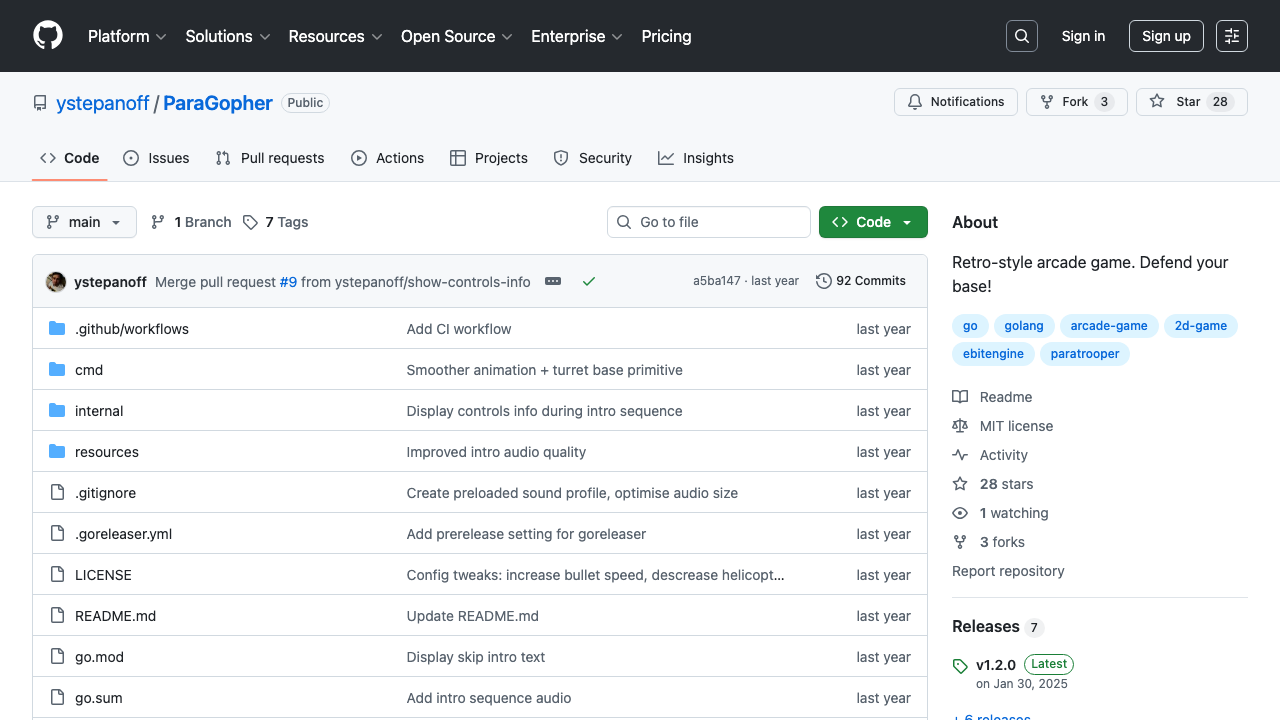Click the Go to file input field
This screenshot has width=1280, height=720.
708,222
